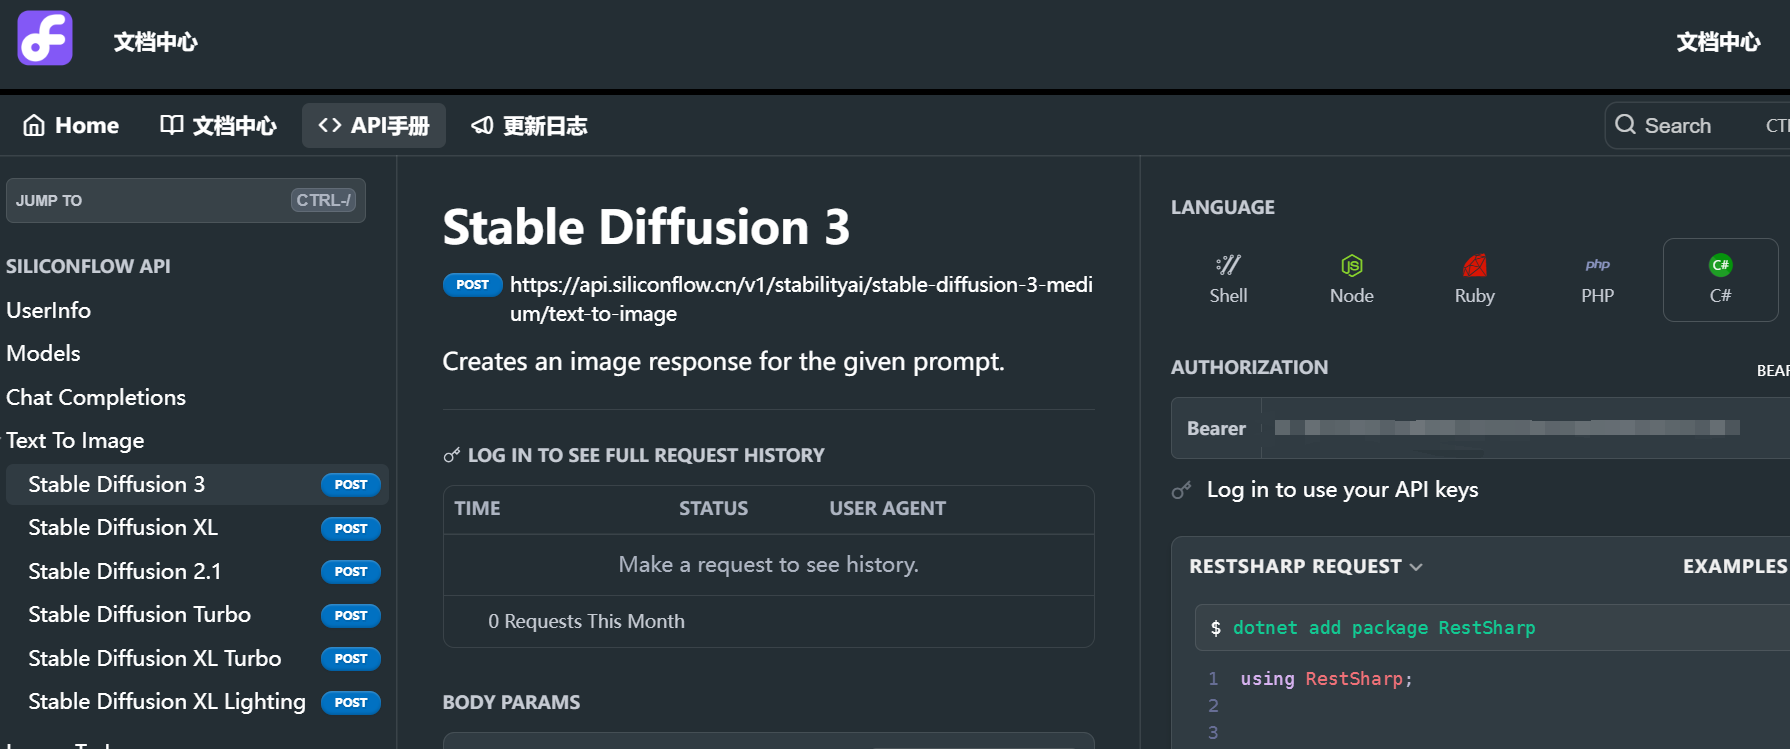Screen dimensions: 1790x749
Task: Click the Search box
Action: coord(1697,125)
